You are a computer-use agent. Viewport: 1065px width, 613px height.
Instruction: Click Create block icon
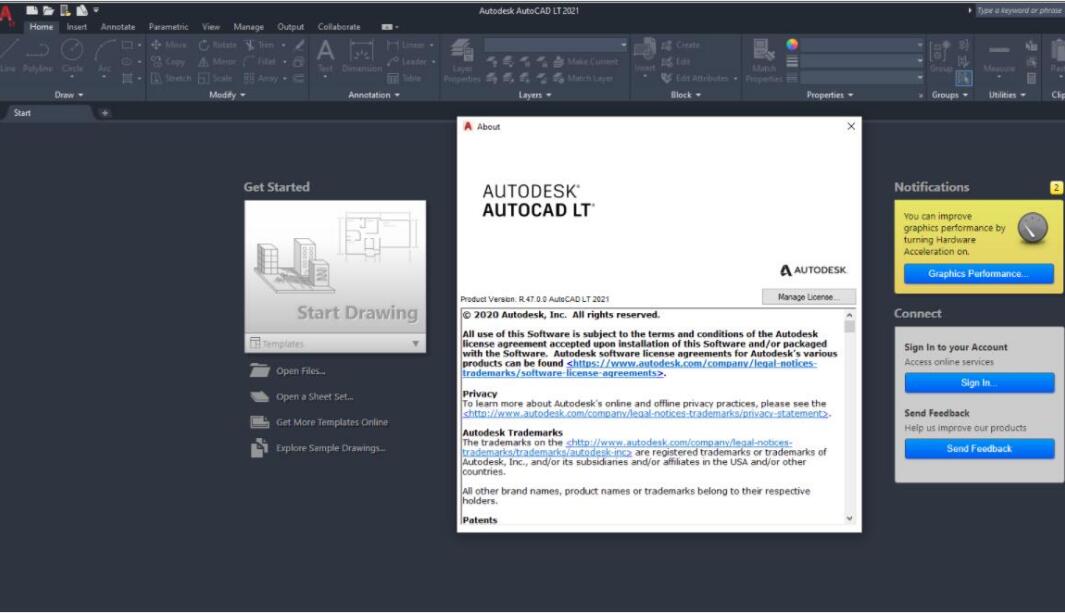681,45
